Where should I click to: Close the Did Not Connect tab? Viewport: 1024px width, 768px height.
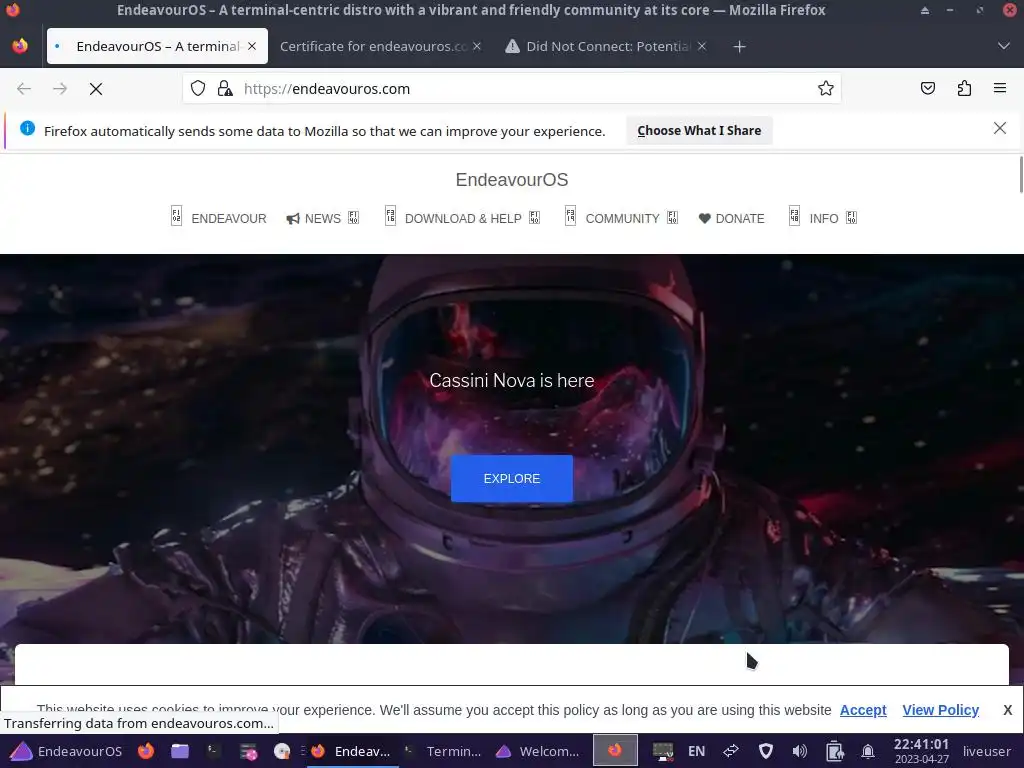701,46
